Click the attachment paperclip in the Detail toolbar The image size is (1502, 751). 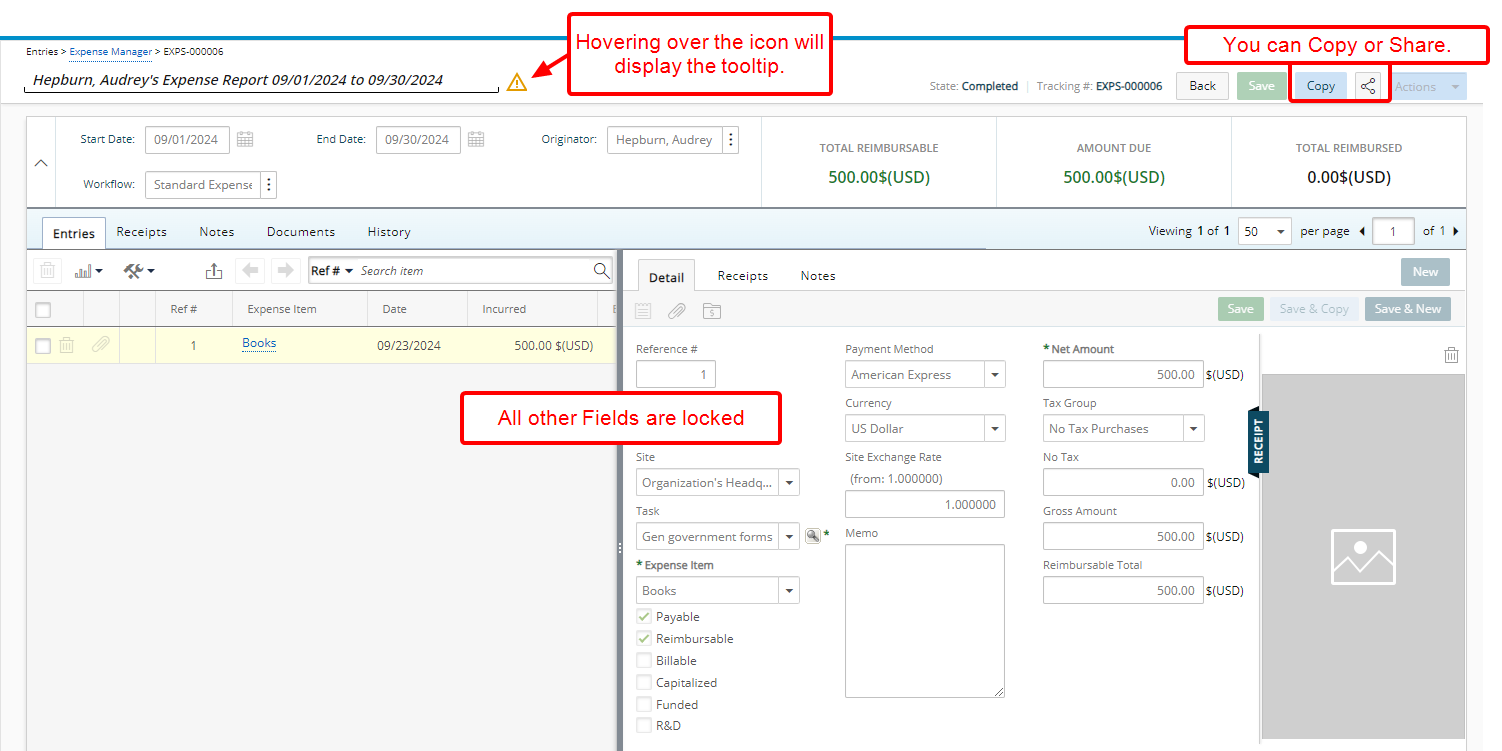(677, 311)
